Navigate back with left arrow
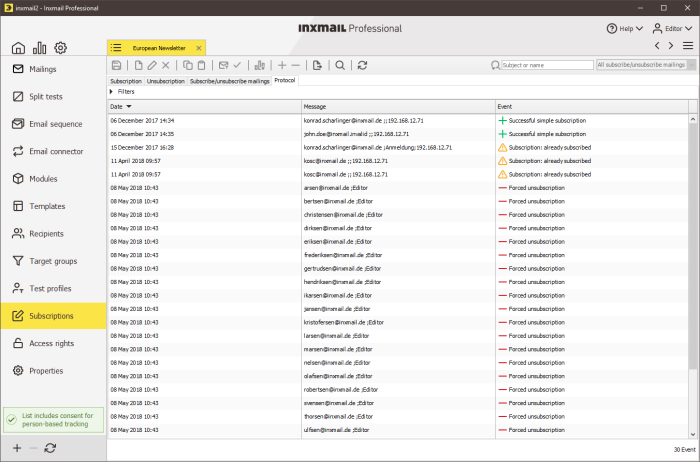Viewport: 700px width, 462px height. coord(657,45)
